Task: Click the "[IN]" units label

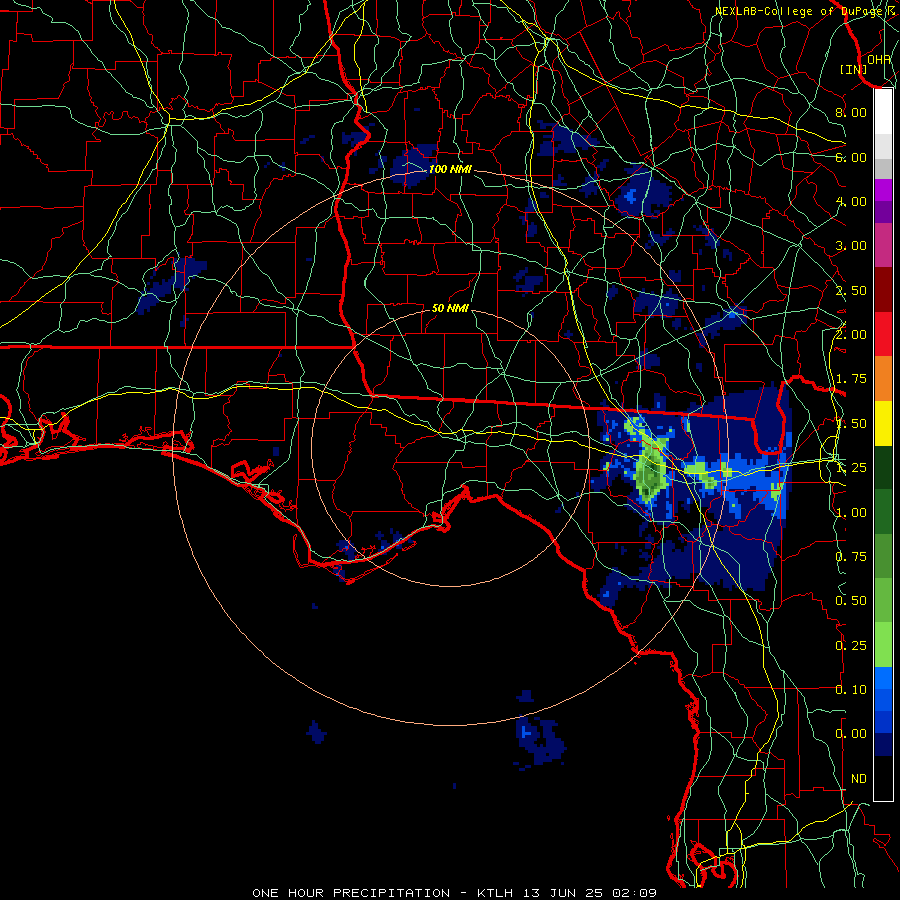Action: 854,69
